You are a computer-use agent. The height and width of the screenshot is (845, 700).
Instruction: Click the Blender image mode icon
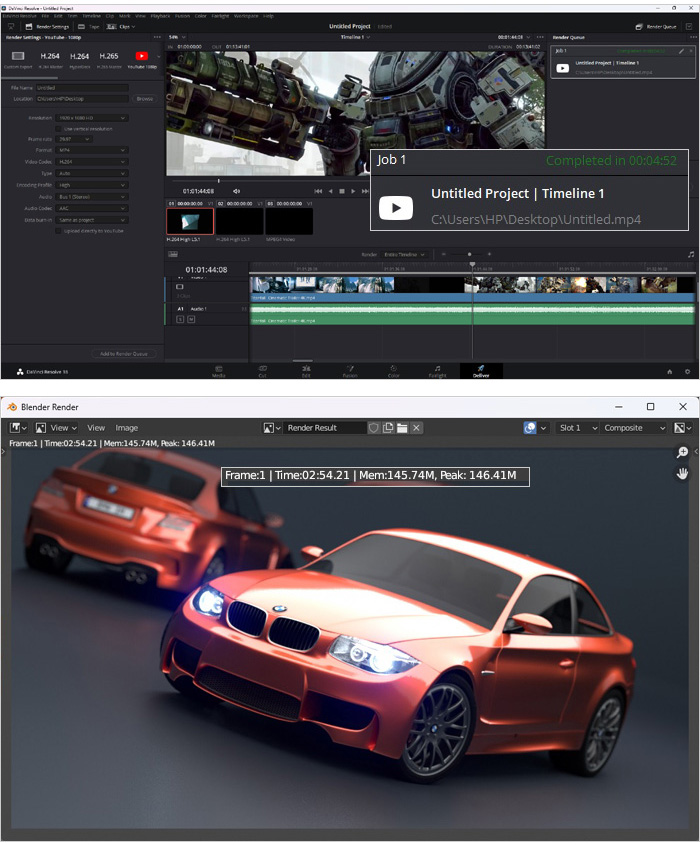[40, 427]
